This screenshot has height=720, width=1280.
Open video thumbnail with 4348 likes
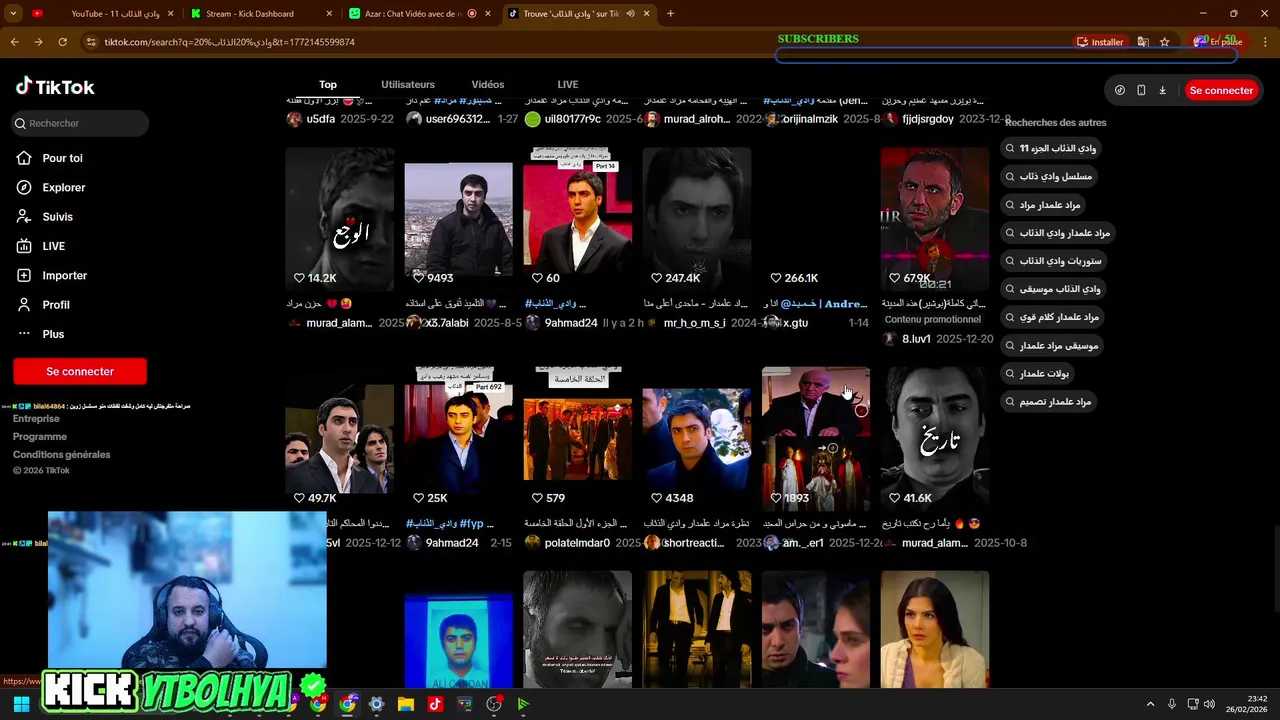pyautogui.click(x=697, y=439)
